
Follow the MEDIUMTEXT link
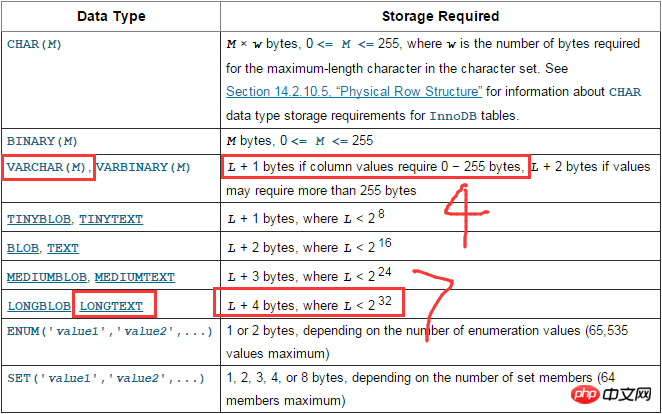[x=136, y=276]
